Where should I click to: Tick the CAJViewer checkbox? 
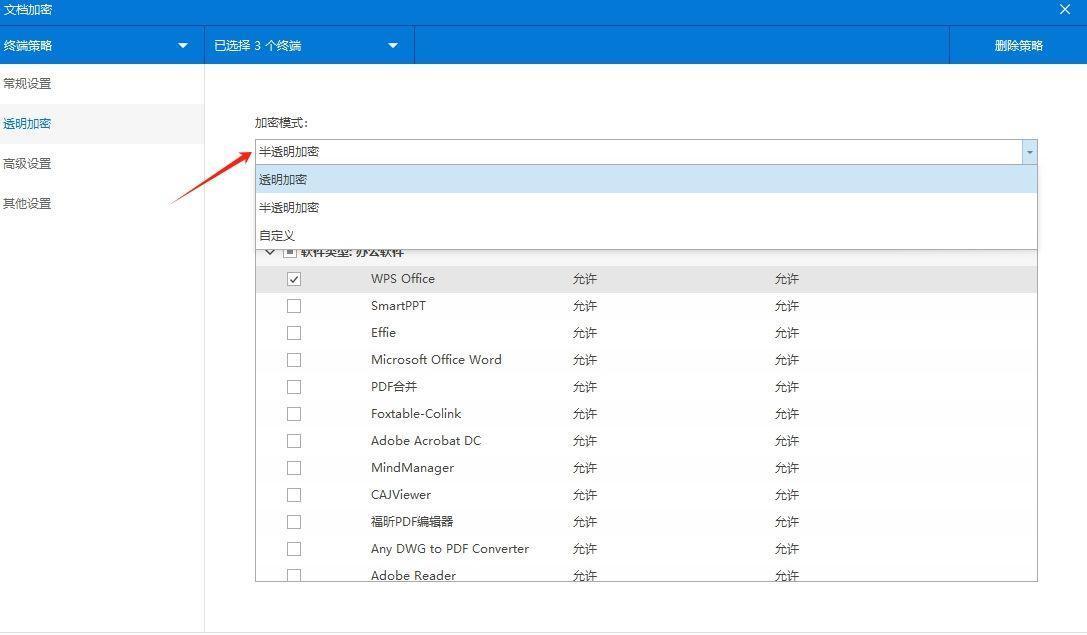(294, 495)
